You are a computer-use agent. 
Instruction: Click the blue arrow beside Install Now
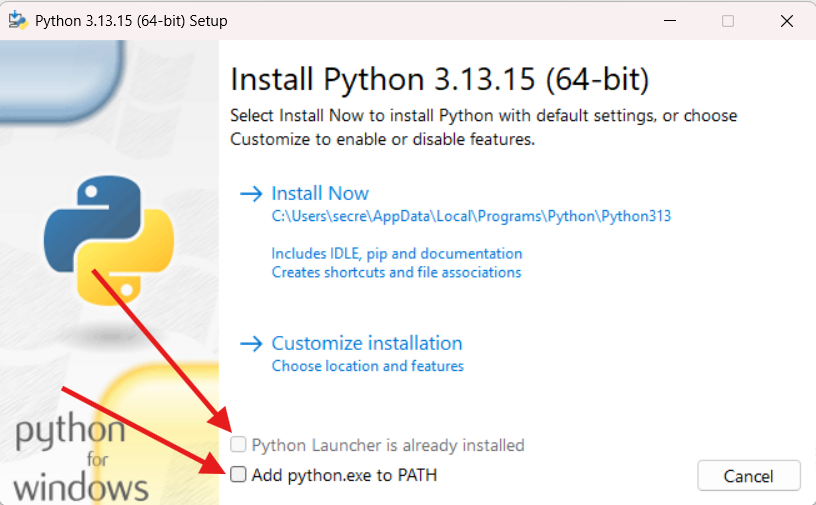[251, 194]
